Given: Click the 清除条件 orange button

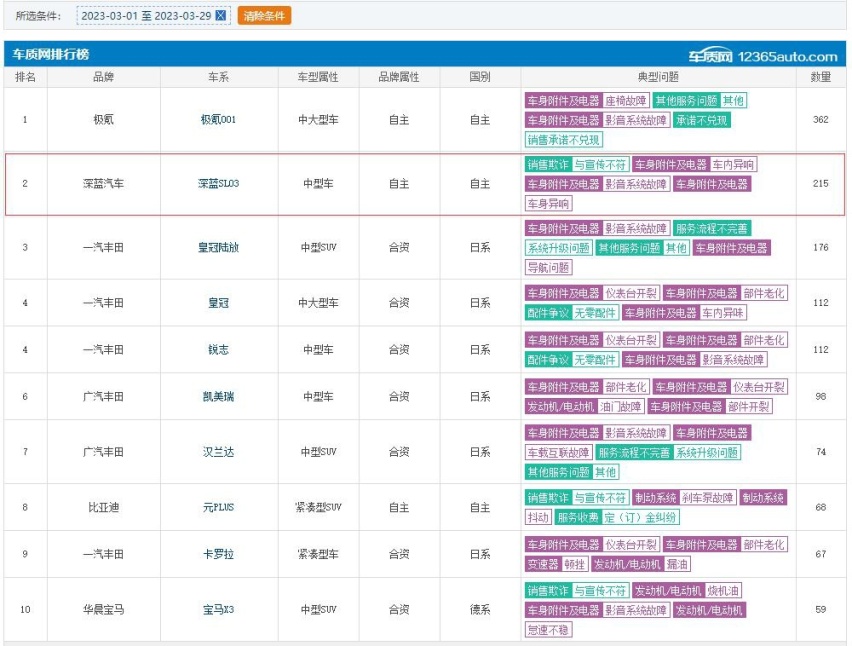Looking at the screenshot, I should 264,16.
